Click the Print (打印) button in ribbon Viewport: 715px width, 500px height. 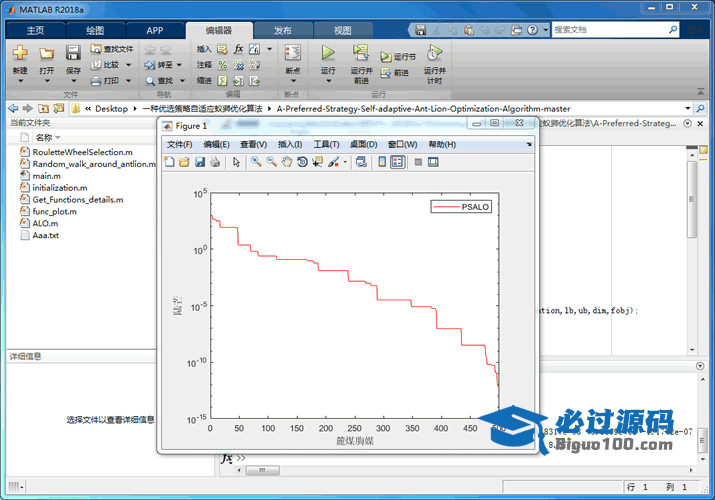(105, 81)
